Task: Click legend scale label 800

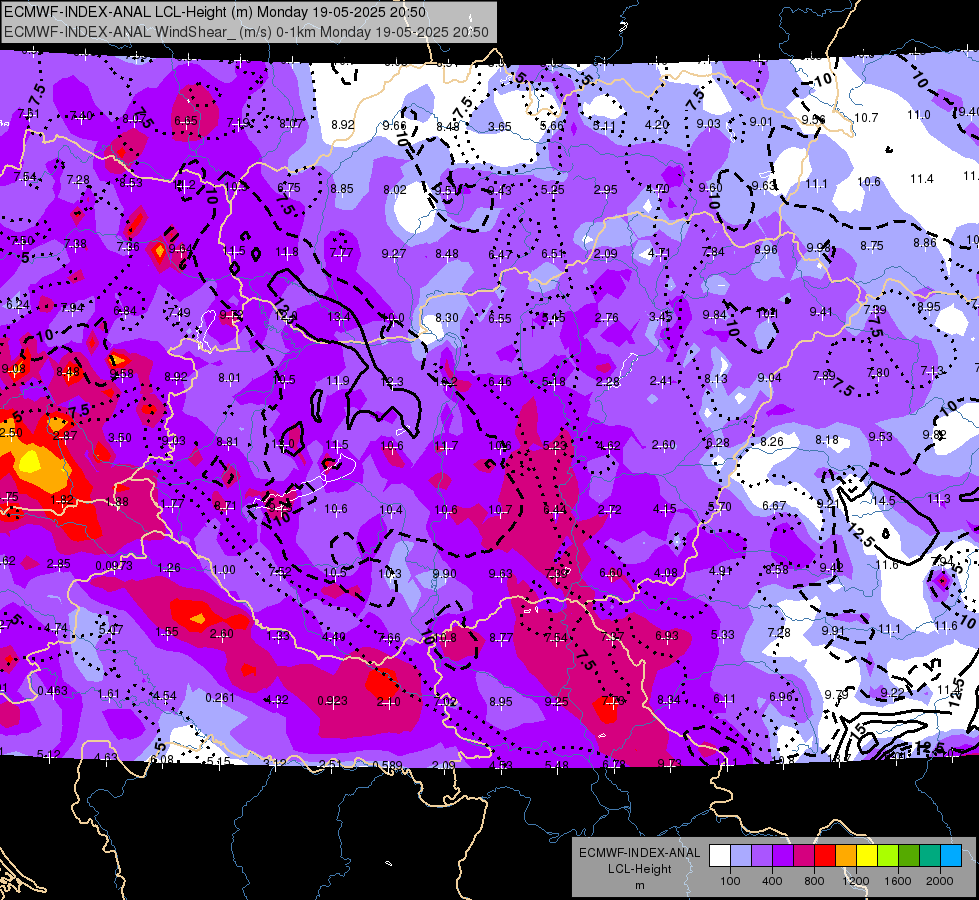Action: (x=814, y=881)
